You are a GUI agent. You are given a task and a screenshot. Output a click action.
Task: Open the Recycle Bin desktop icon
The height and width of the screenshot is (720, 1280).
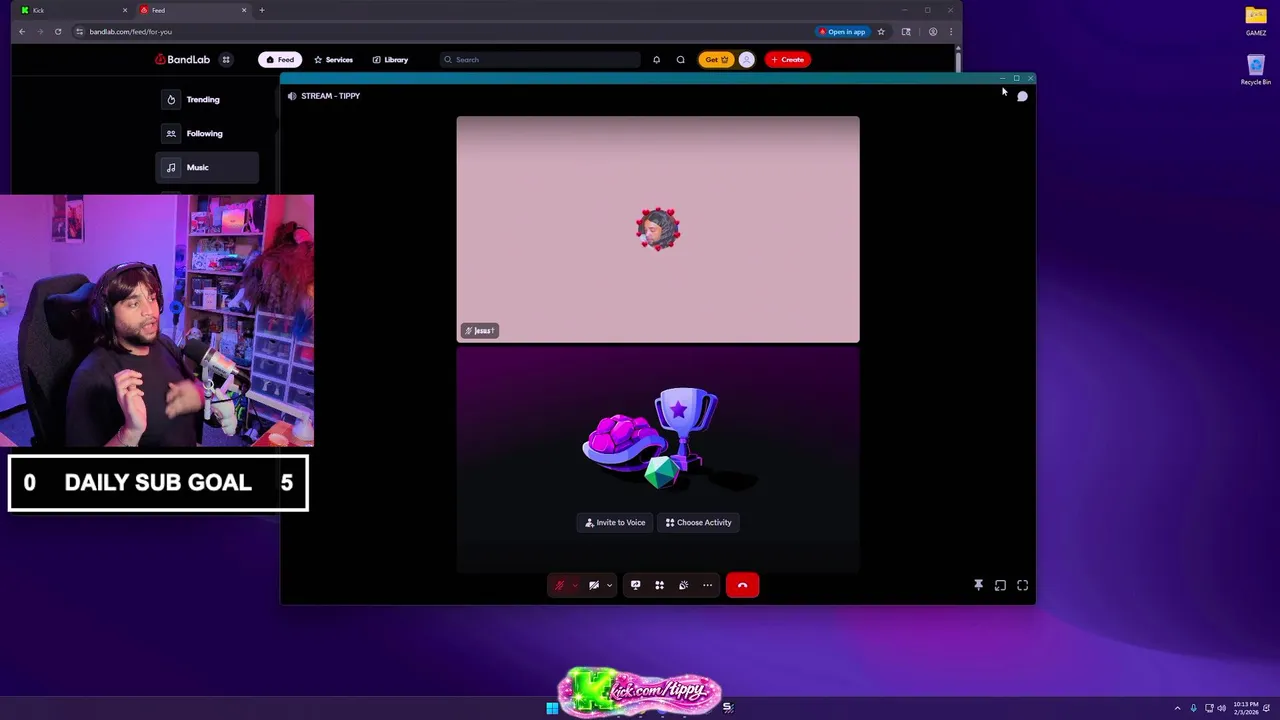pyautogui.click(x=1256, y=70)
